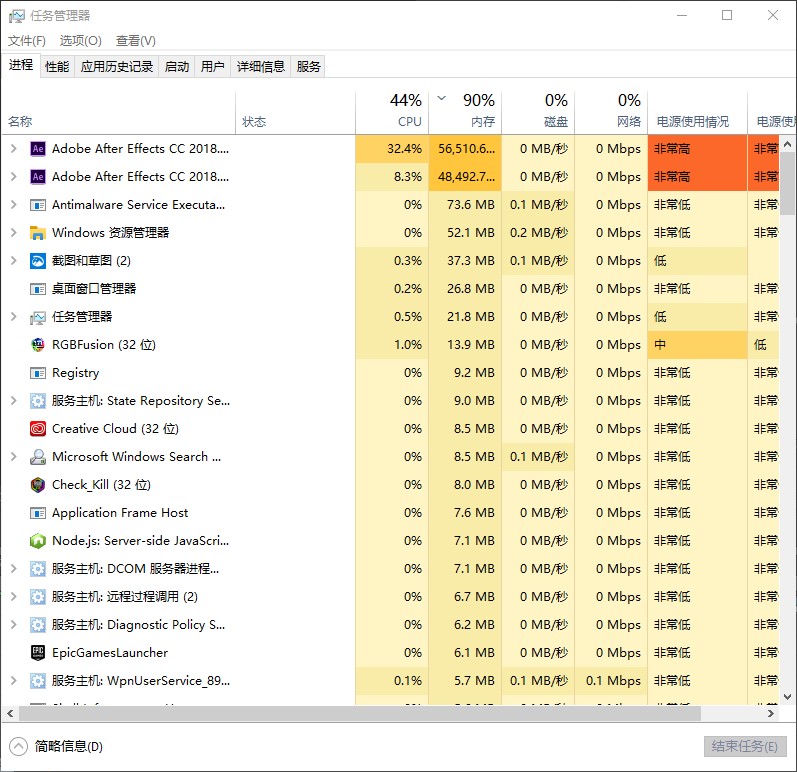Click the 任务管理器 process row icon
Viewport: 797px width, 772px height.
[38, 317]
